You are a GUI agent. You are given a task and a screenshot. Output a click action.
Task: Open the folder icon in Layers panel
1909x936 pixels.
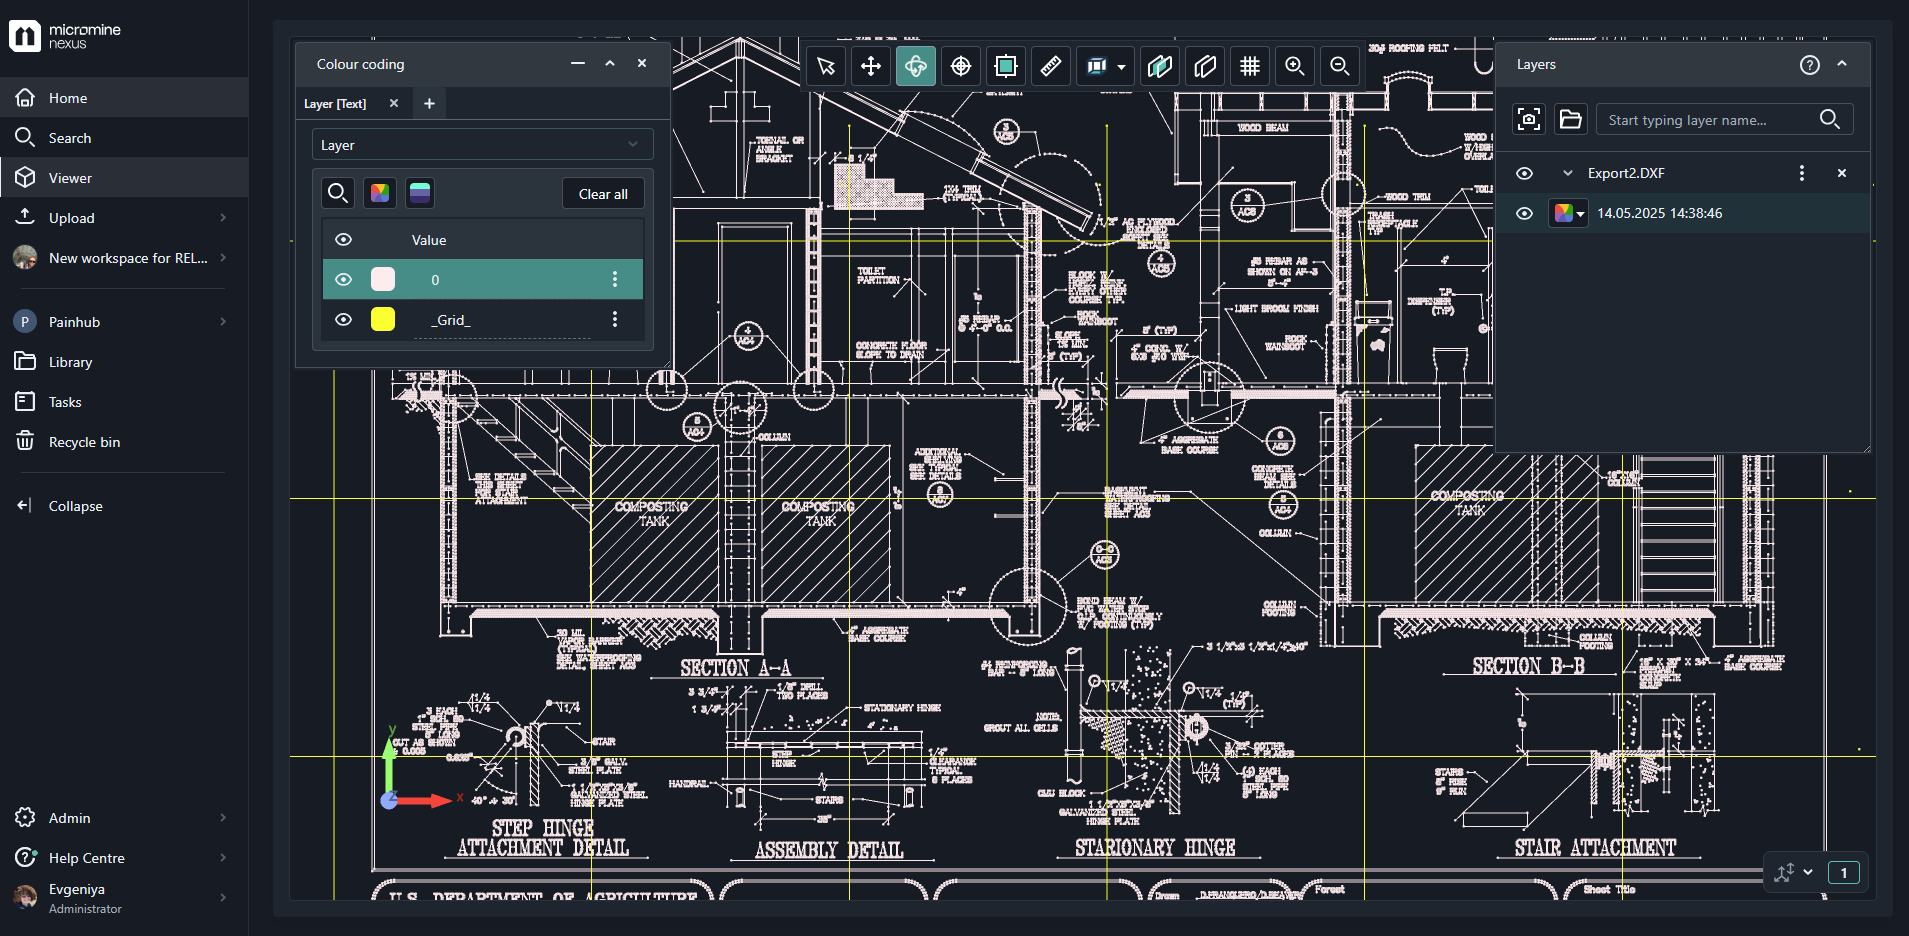point(1570,120)
